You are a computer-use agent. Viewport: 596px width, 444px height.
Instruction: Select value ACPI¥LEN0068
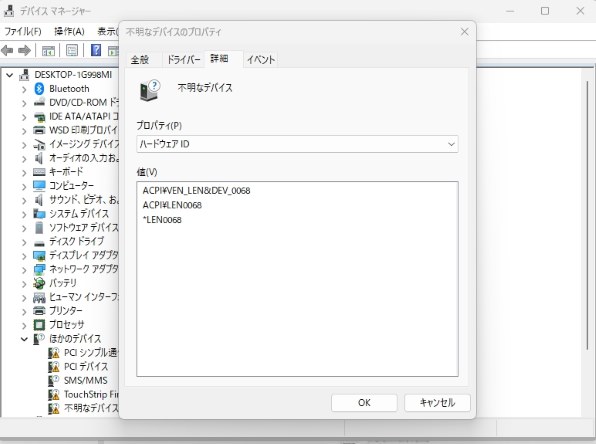click(172, 205)
